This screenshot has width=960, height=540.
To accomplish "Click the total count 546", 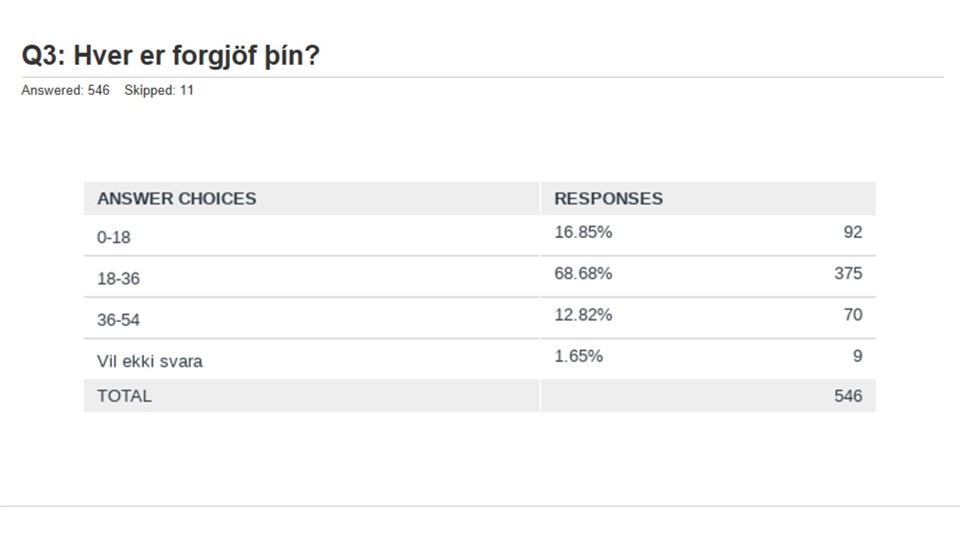I will [849, 396].
